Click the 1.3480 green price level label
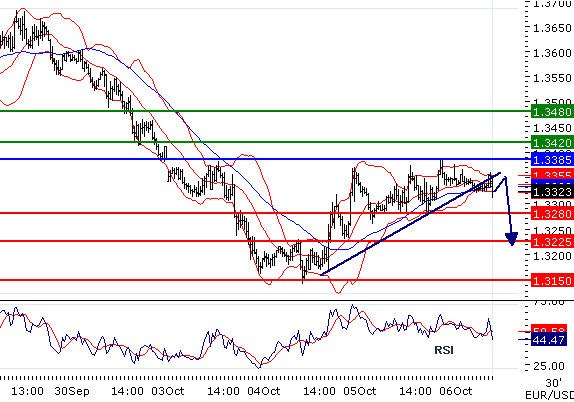Viewport: 574px width, 402px height. (x=552, y=111)
